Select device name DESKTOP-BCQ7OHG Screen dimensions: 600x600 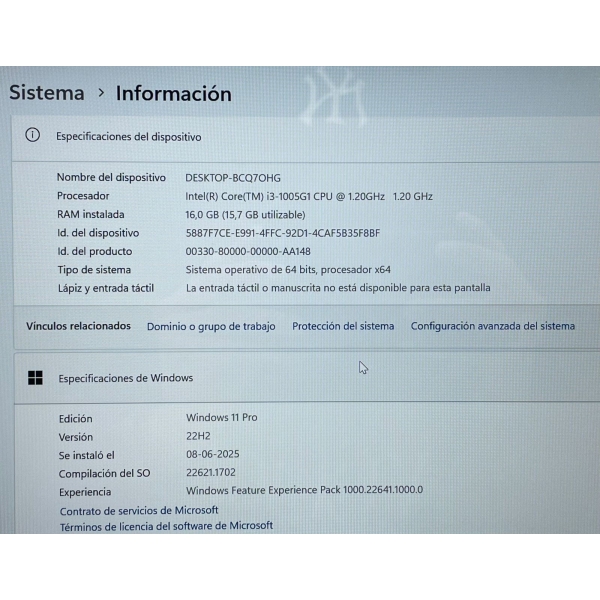(233, 178)
